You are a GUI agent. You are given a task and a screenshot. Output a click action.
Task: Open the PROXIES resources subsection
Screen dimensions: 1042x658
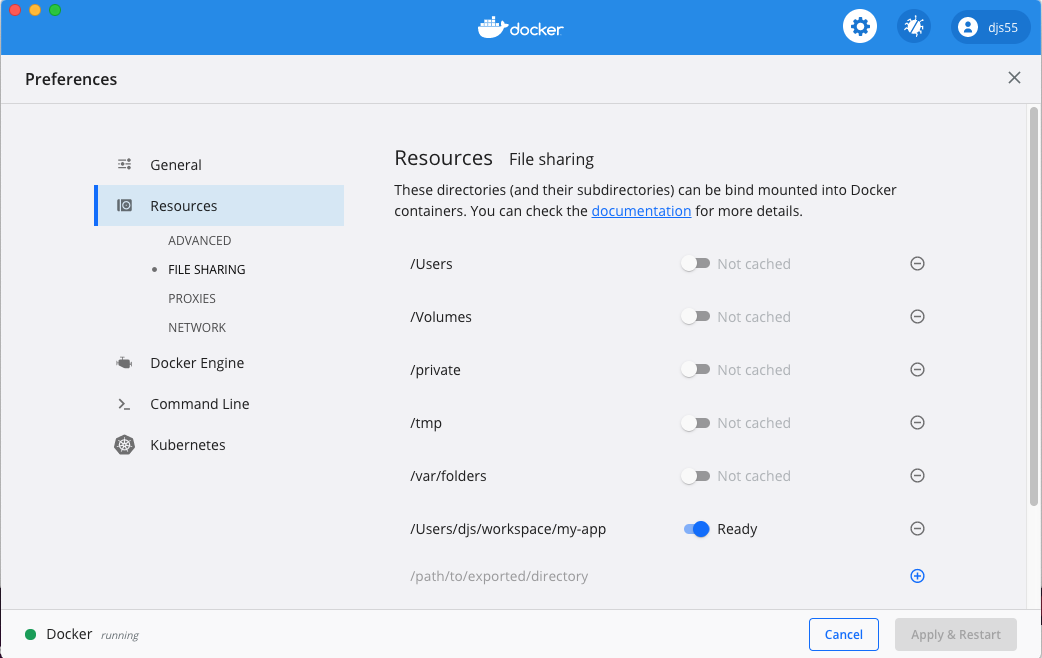(192, 299)
